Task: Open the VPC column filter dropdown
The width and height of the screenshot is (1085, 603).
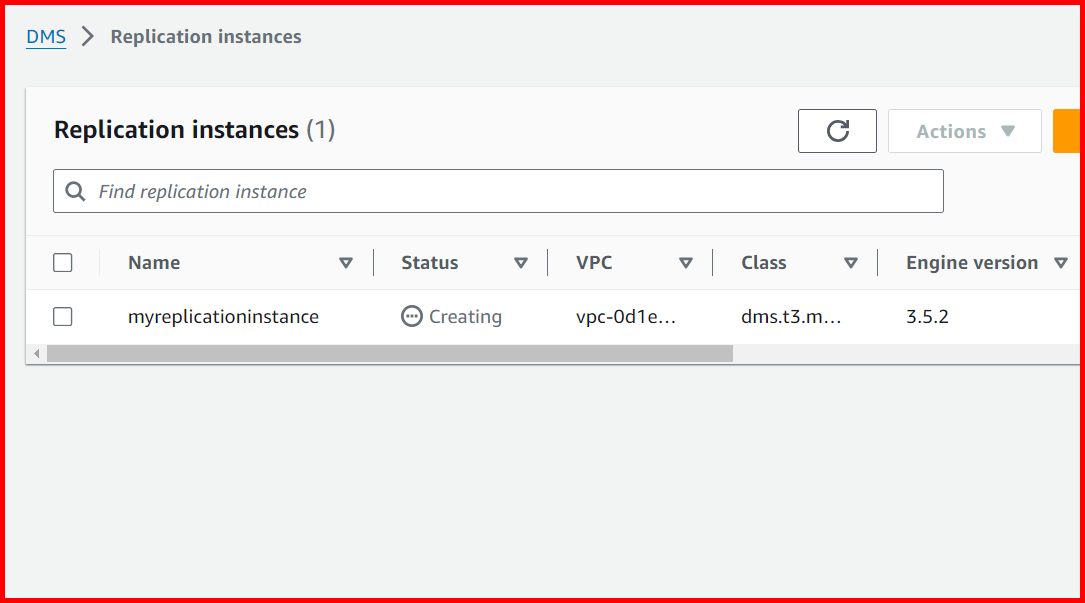Action: click(x=687, y=262)
